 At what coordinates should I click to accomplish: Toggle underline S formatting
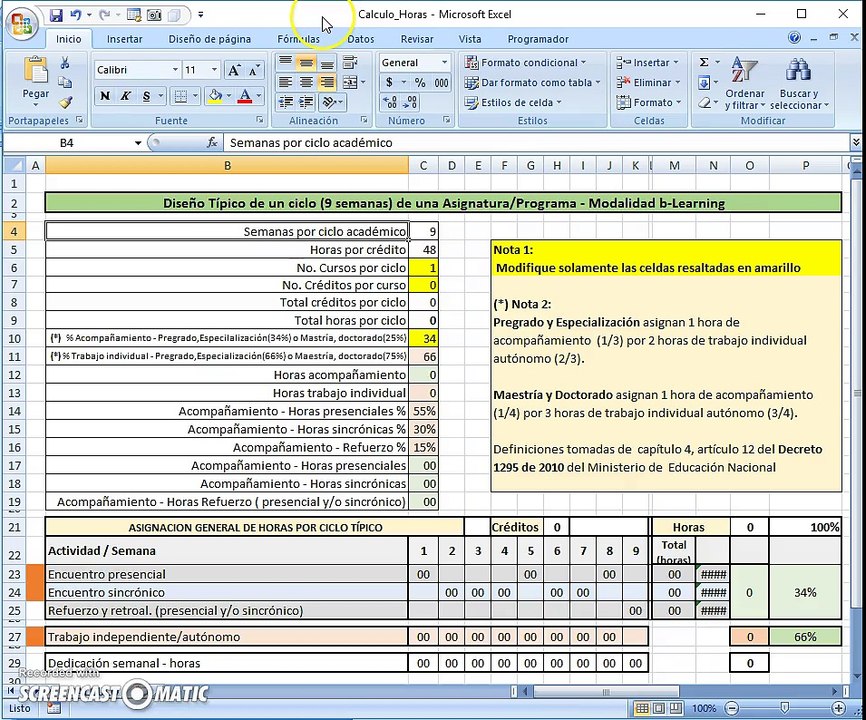[146, 96]
